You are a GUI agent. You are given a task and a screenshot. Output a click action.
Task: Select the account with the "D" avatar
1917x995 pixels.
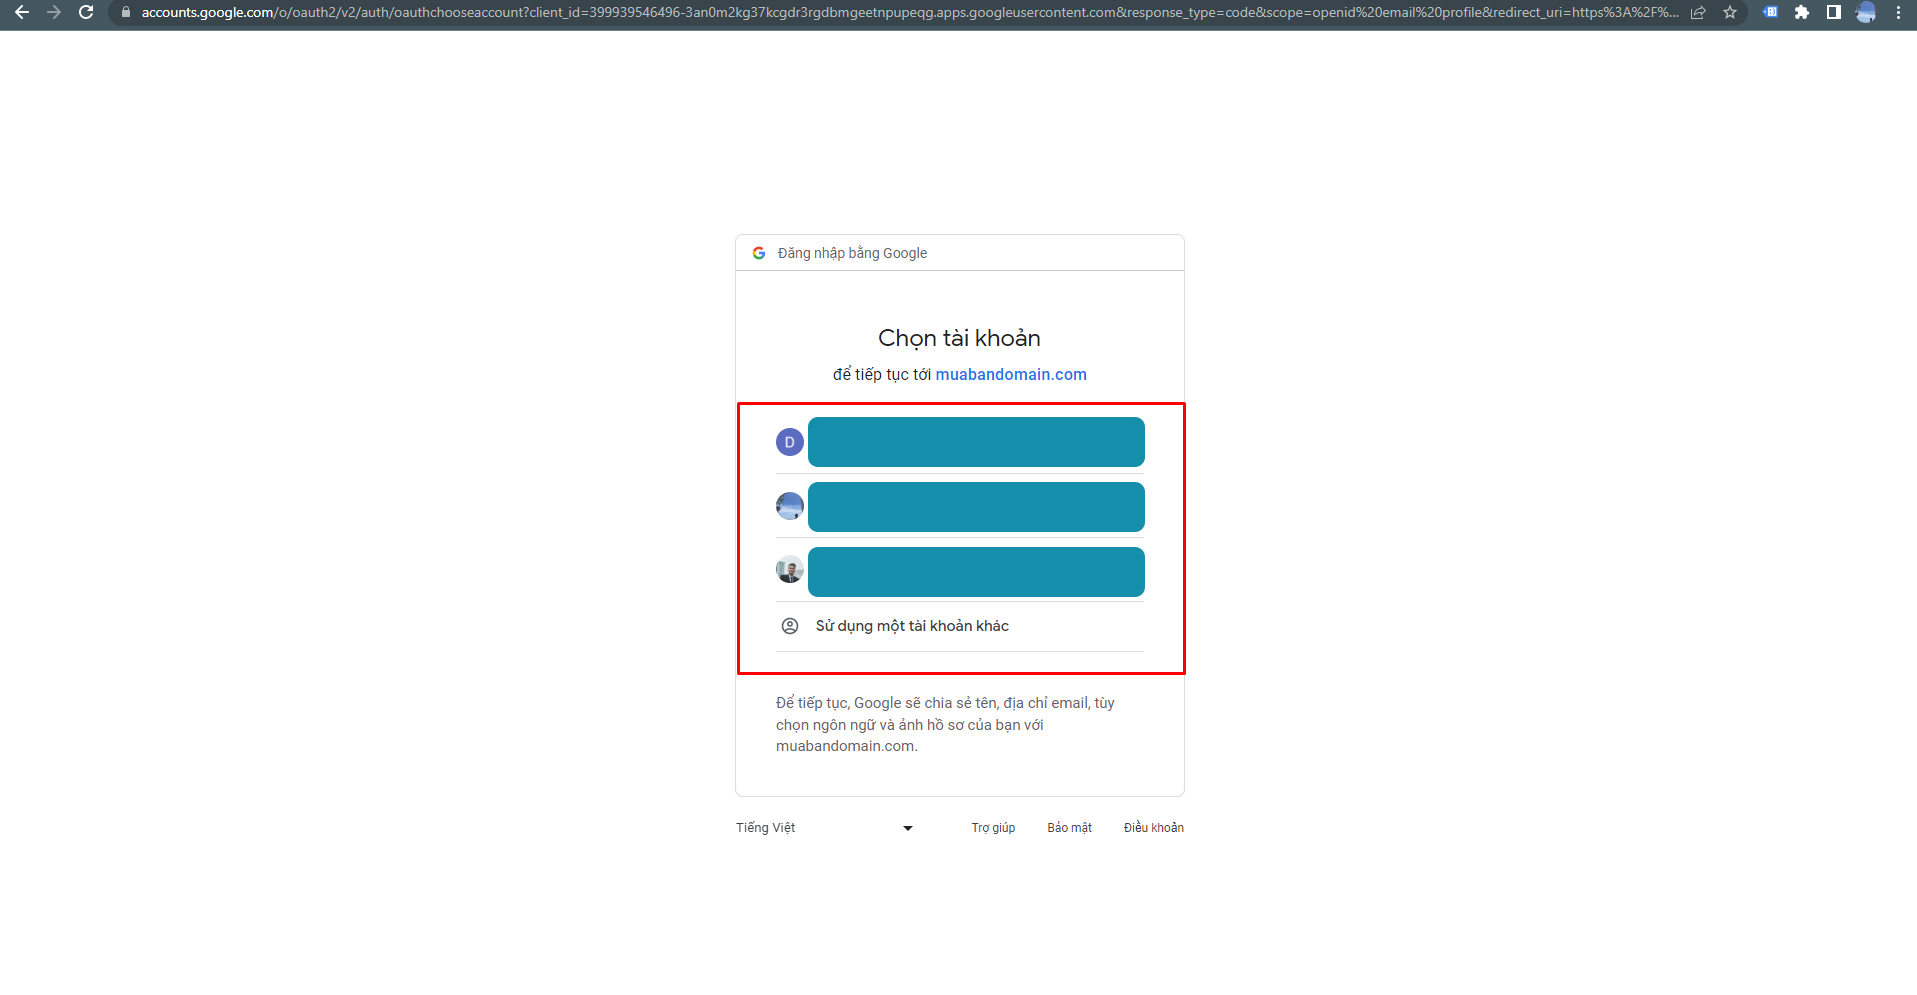coord(959,442)
